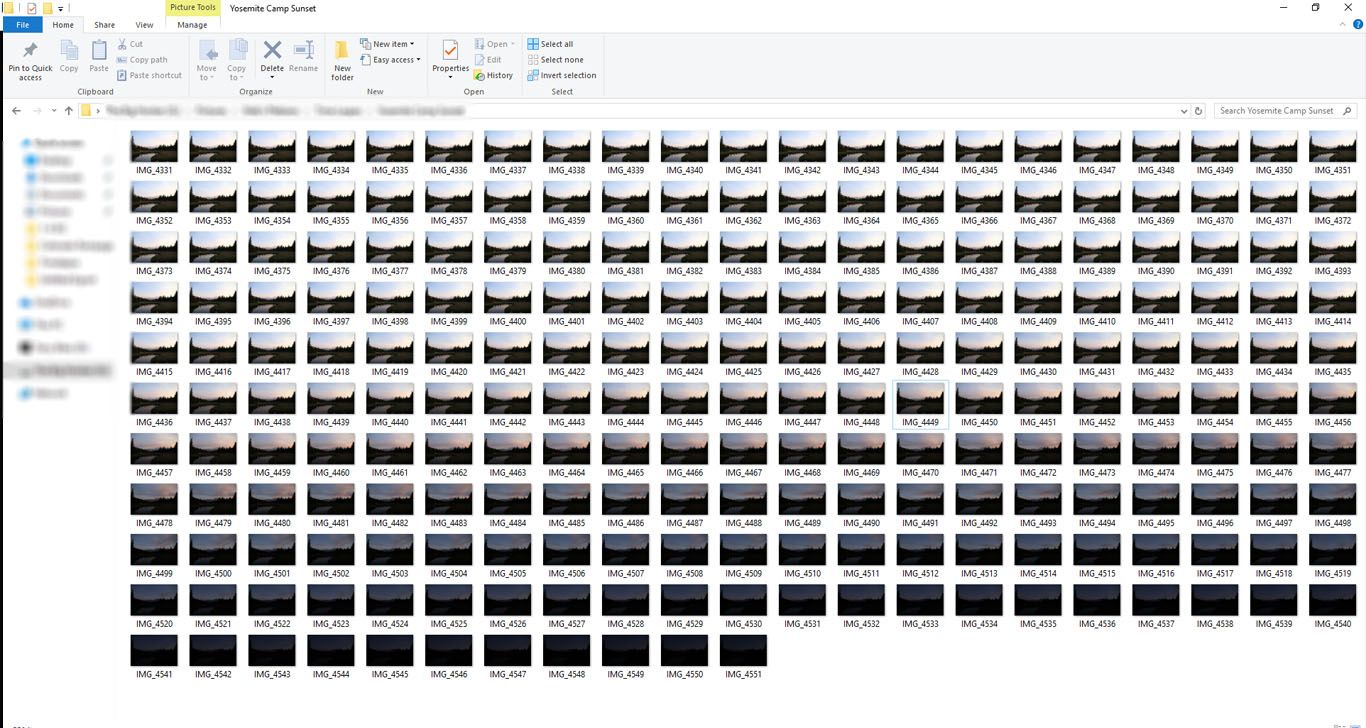Click the Properties icon in the title bar toolbar
1366x728 pixels.
tap(32, 8)
